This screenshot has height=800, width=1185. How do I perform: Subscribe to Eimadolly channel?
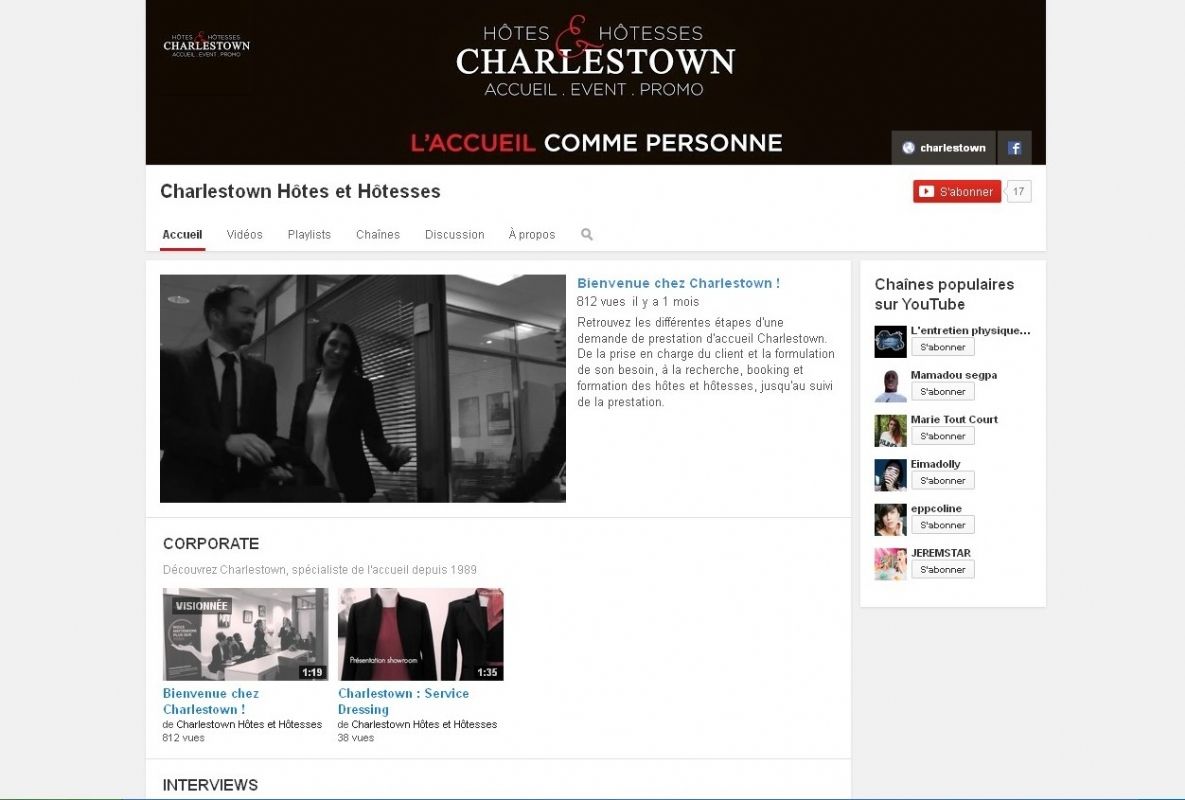(942, 480)
